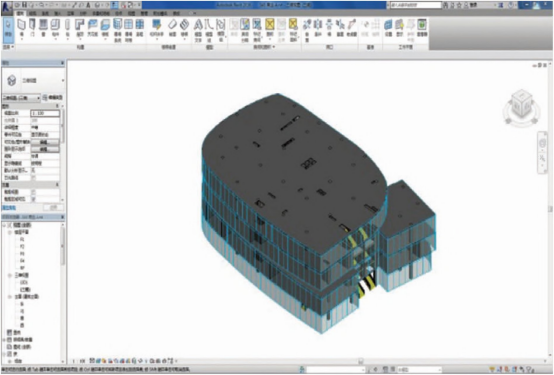Click the View Scale 1:100 field
The image size is (554, 375).
pyautogui.click(x=45, y=113)
